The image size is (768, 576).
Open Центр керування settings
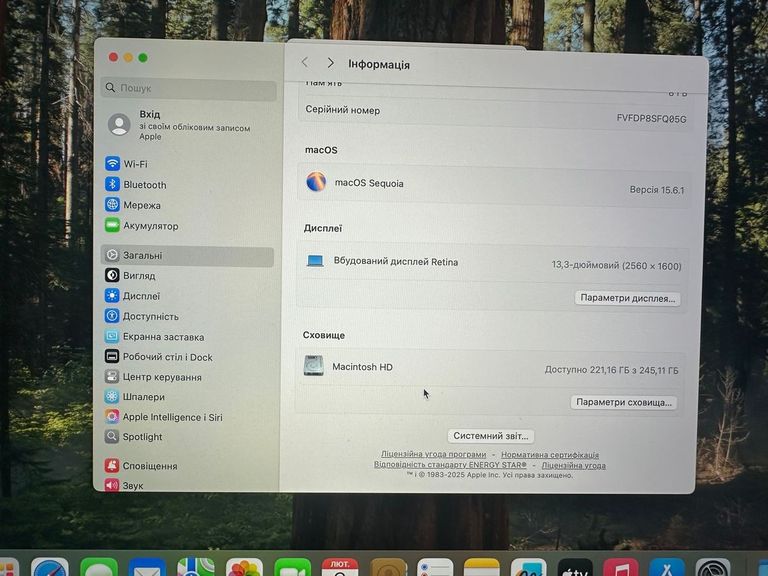point(153,377)
